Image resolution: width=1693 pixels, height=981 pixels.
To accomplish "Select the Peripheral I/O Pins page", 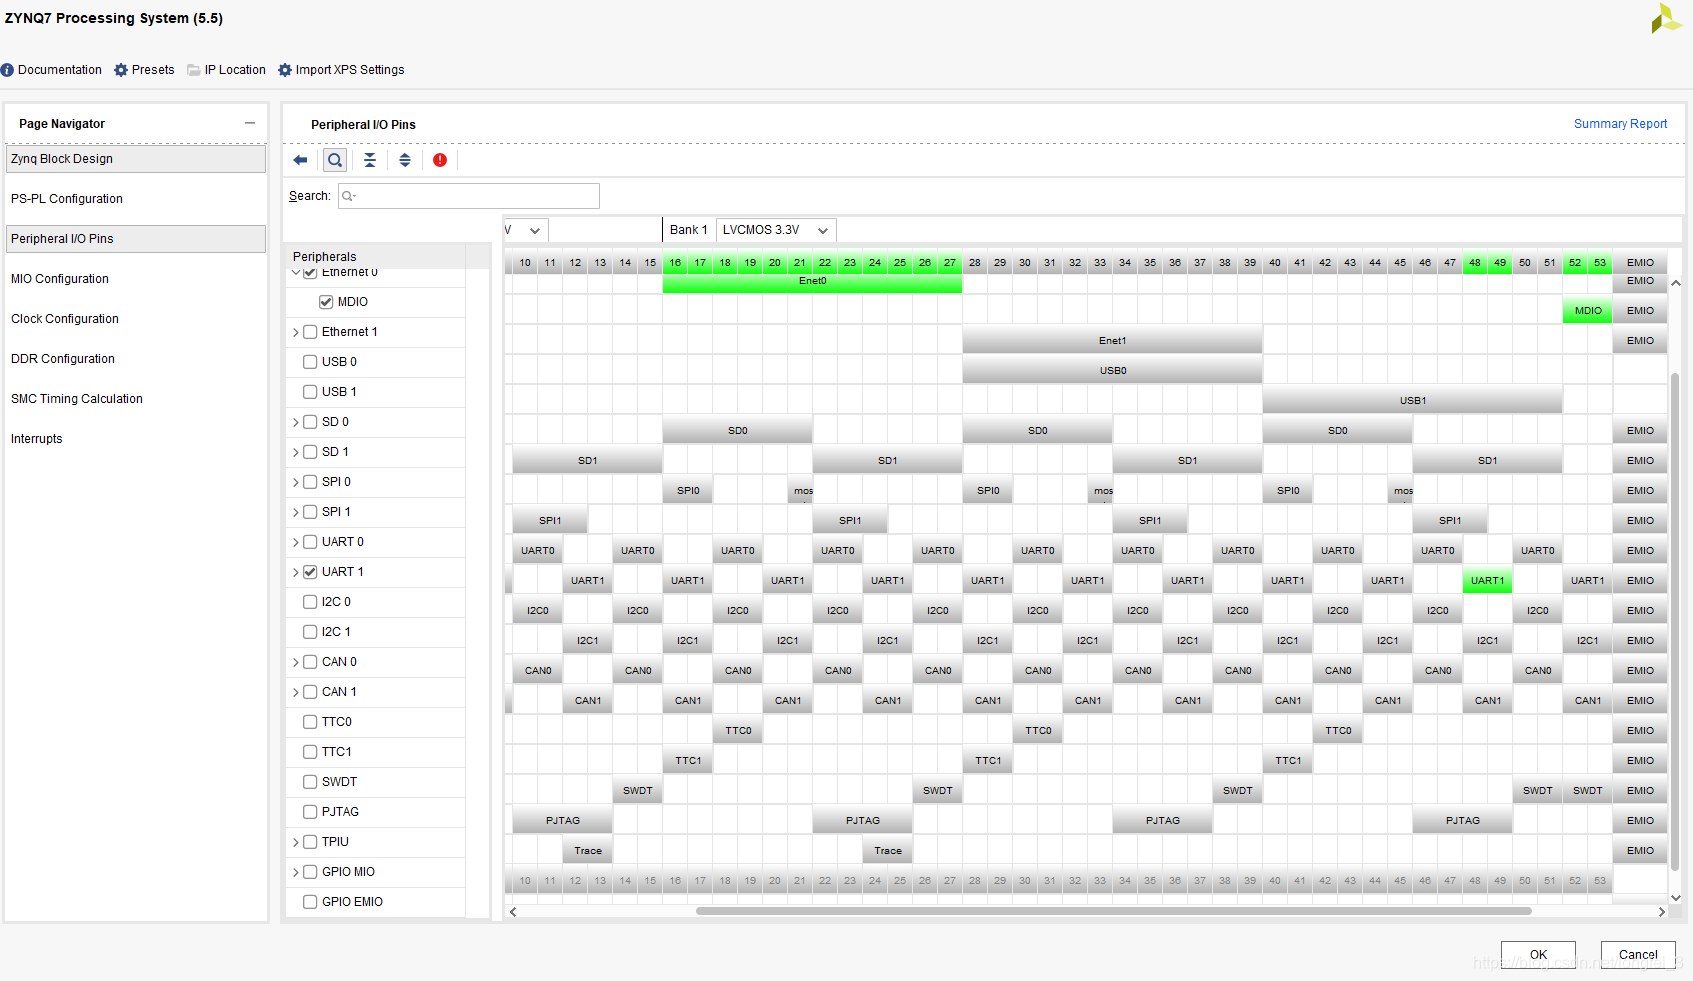I will (136, 239).
